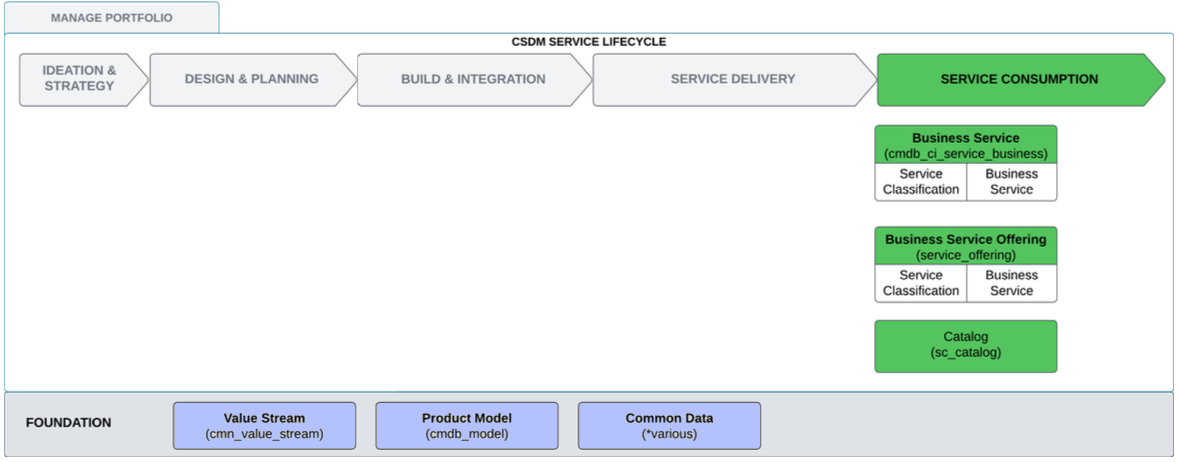
Task: Select the Service Delivery stage arrow
Action: pos(734,79)
